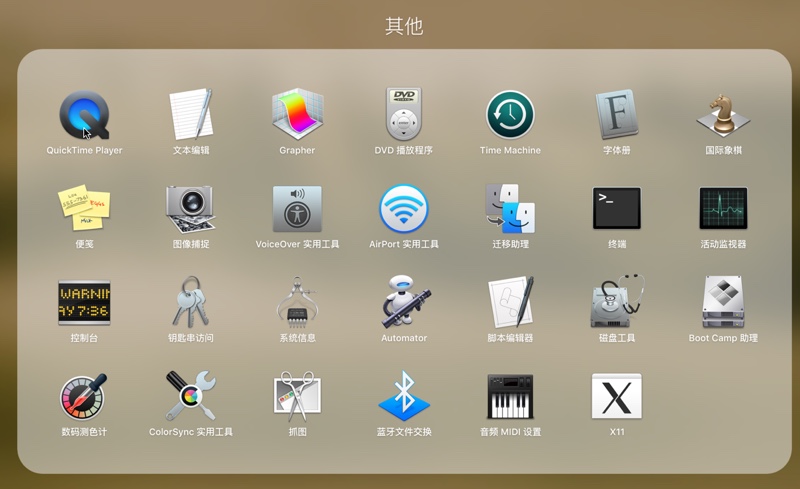Launch 脚本编辑器 Script Editor
The image size is (800, 489).
coord(510,302)
